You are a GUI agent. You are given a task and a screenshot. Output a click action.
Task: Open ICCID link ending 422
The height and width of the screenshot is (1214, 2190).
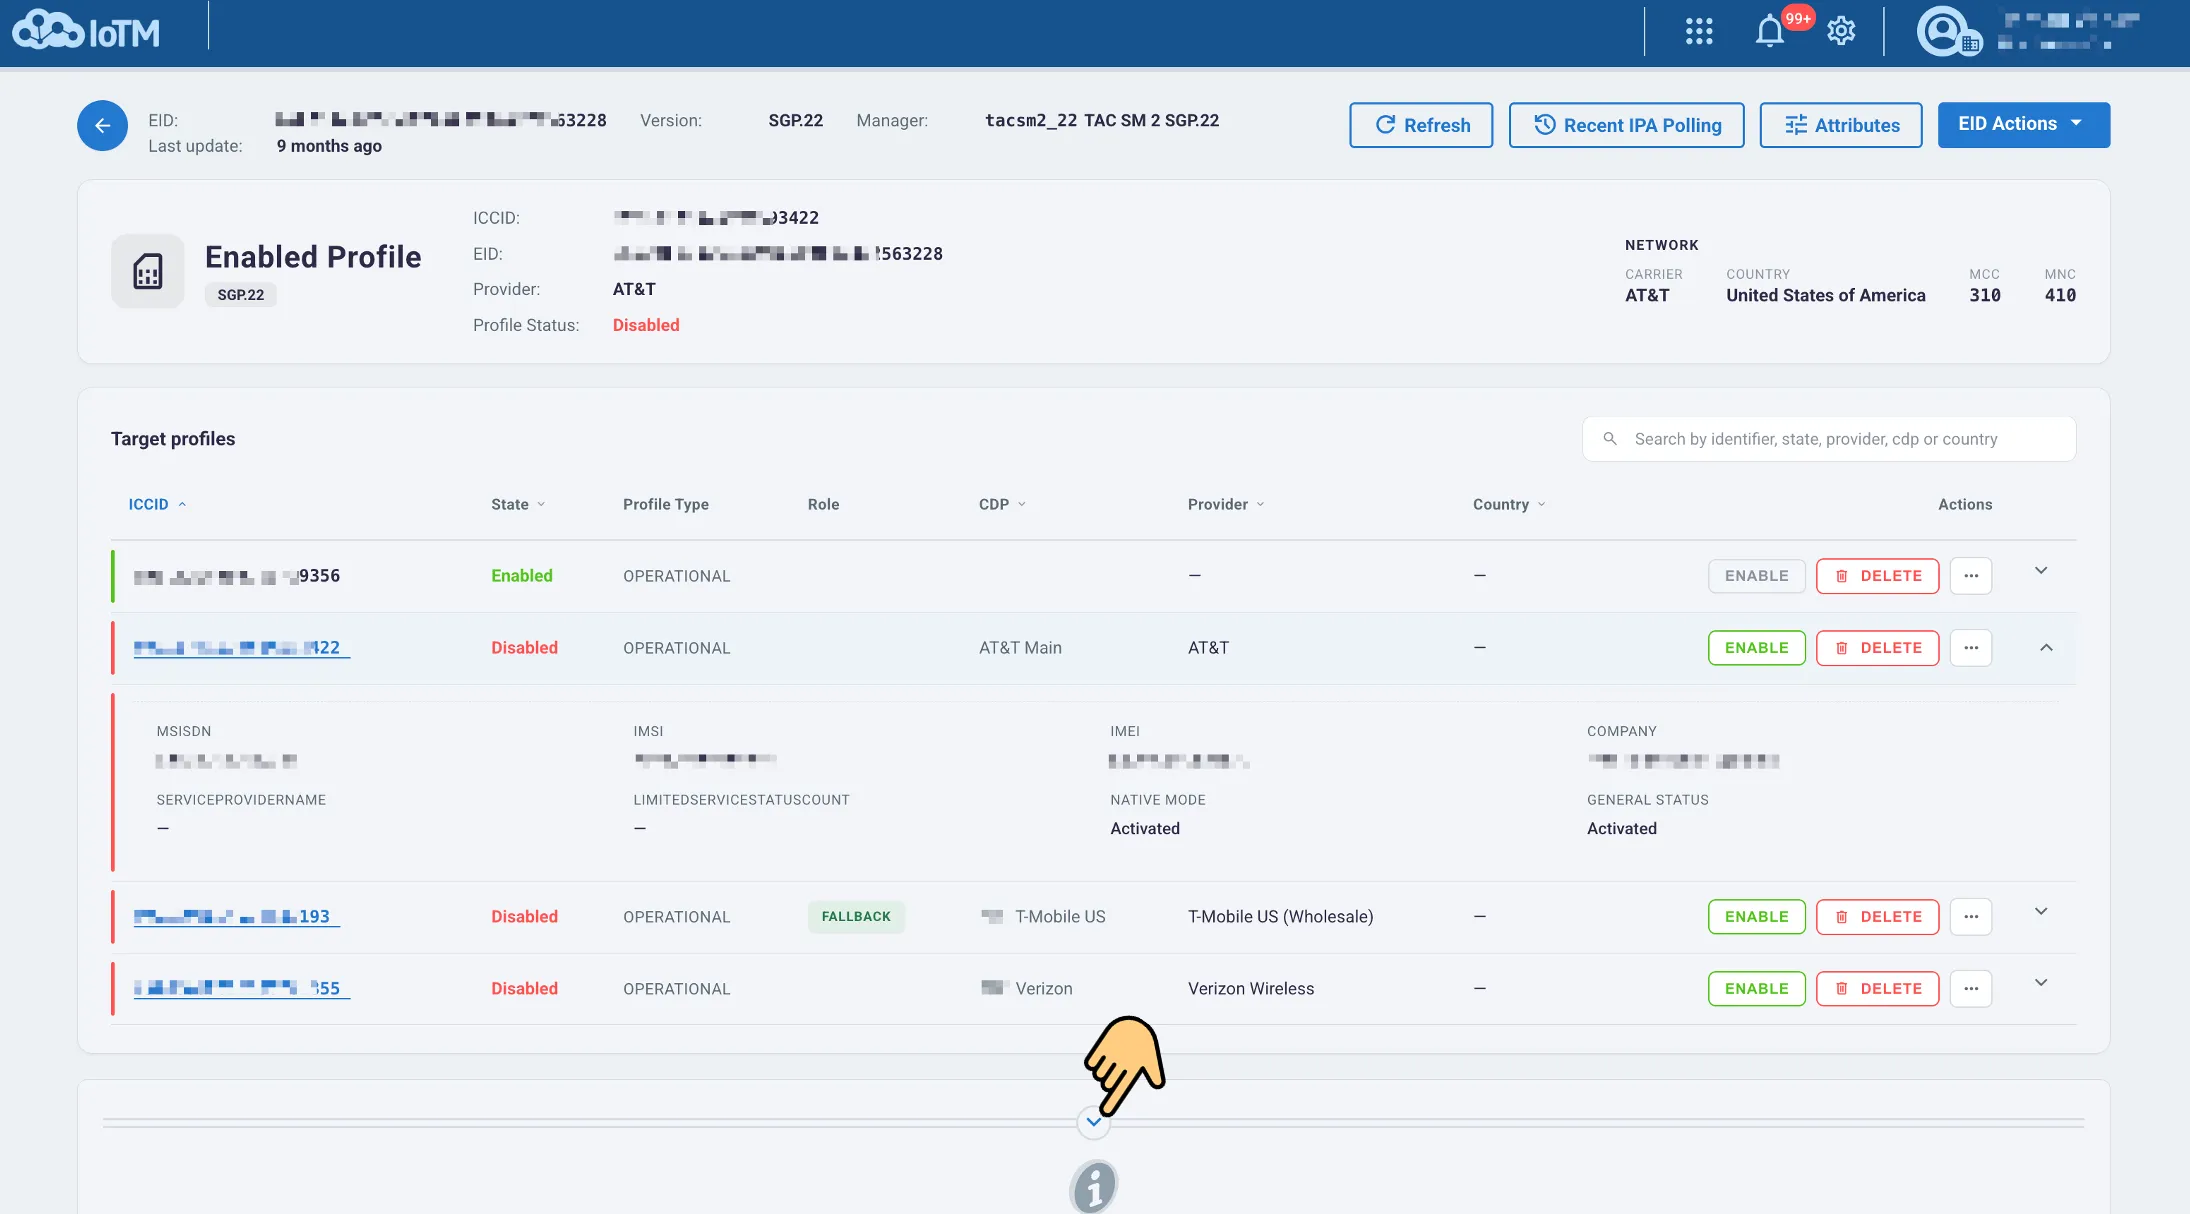point(241,648)
